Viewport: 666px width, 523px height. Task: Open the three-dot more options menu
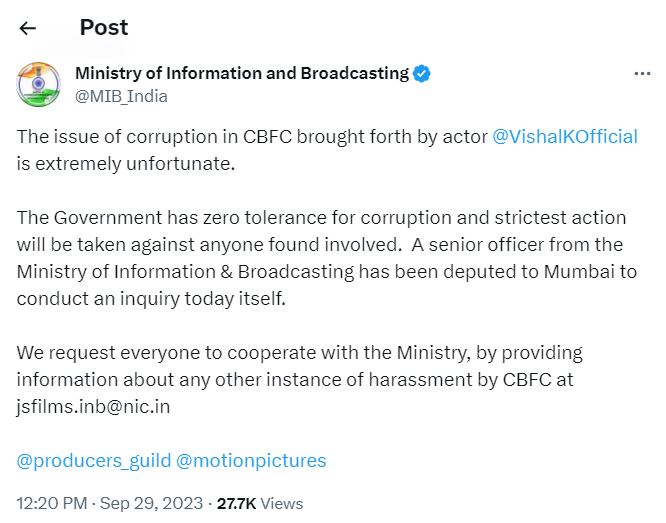click(643, 75)
